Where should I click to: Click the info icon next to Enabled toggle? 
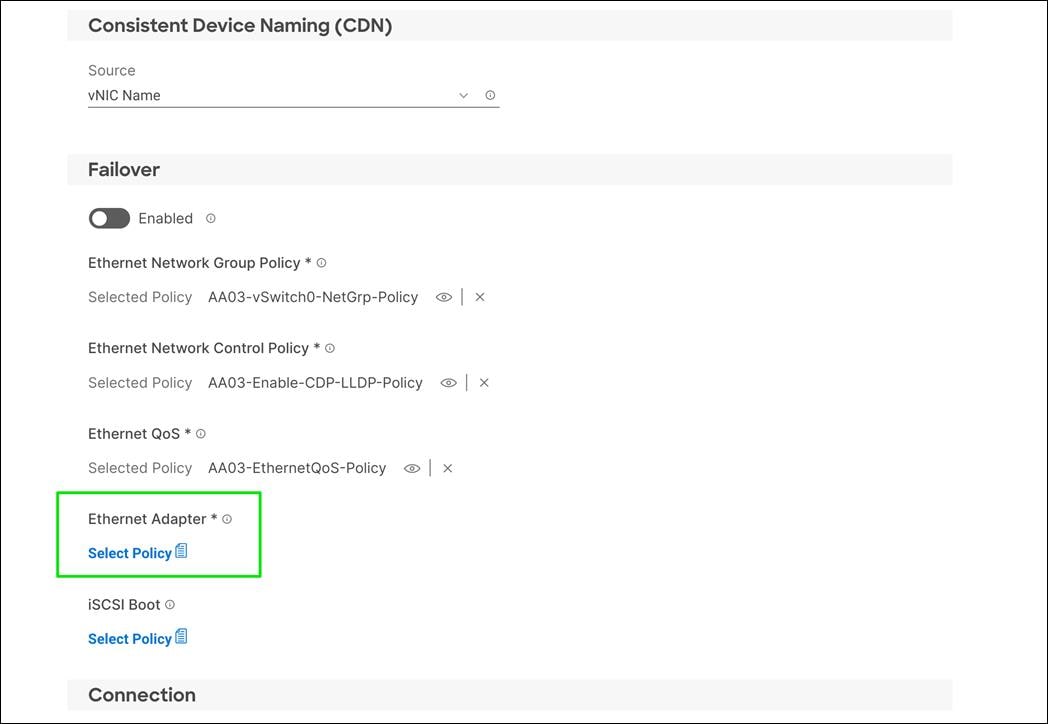point(210,218)
